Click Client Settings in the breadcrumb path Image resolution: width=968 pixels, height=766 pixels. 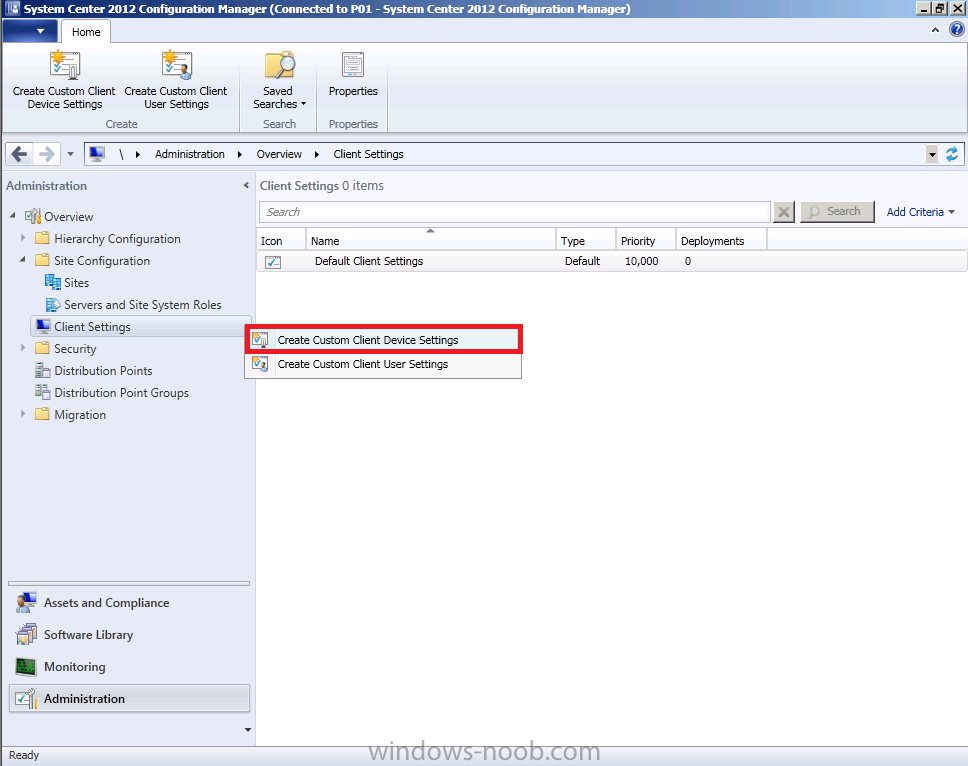369,154
